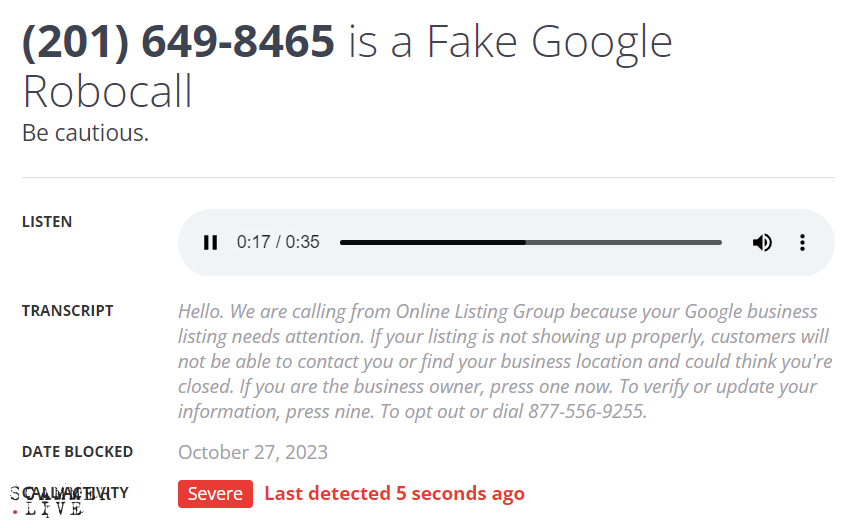Click the Be cautious subtitle
The image size is (852, 528).
pyautogui.click(x=85, y=133)
